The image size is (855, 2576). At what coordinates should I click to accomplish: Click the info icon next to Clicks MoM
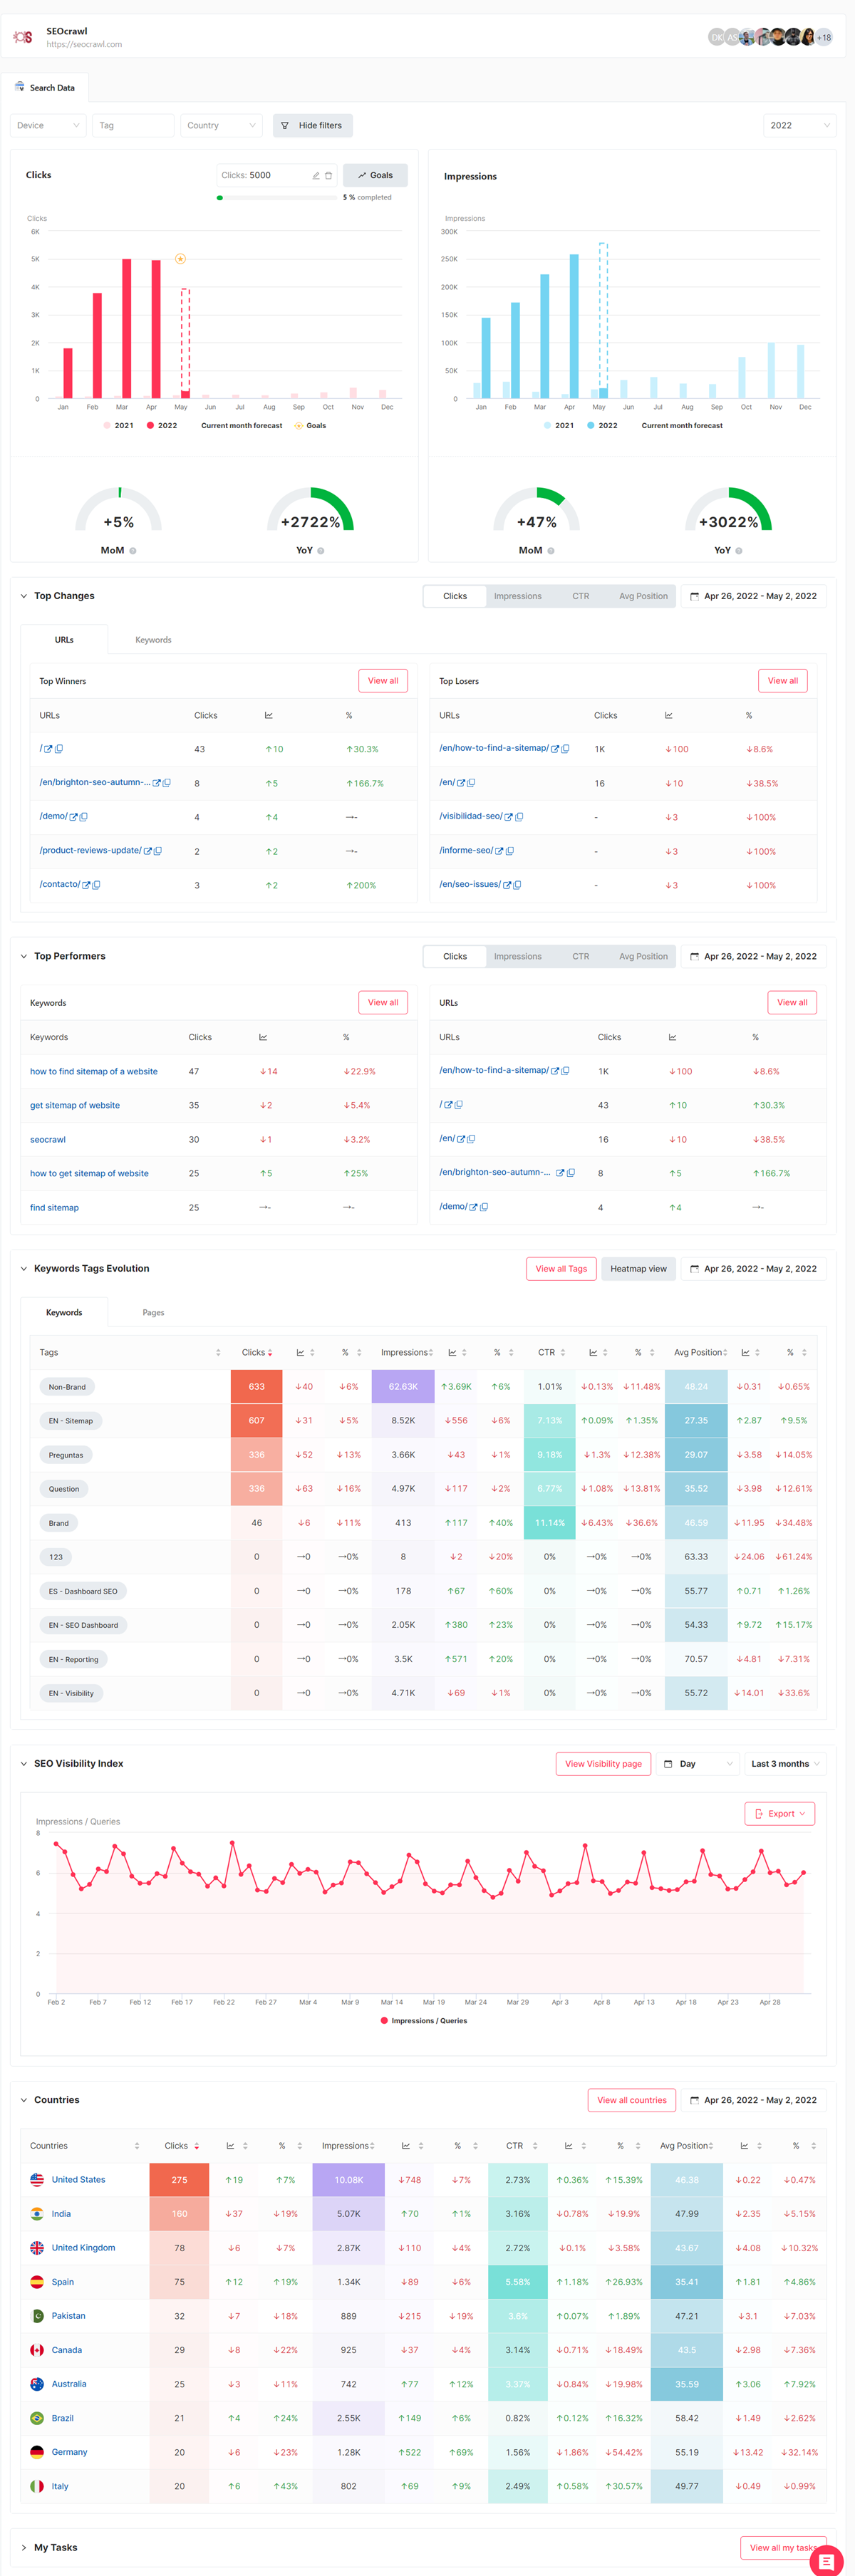(133, 551)
